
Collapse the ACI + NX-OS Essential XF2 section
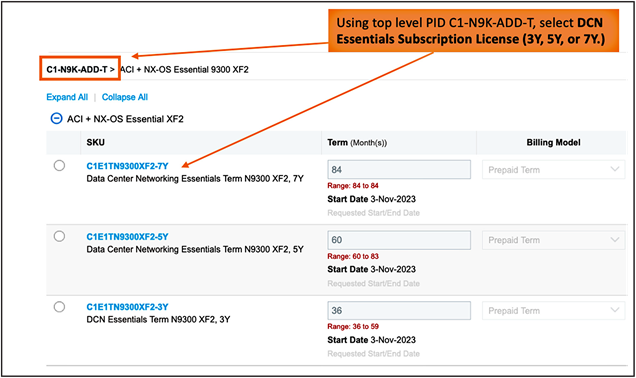pos(56,119)
